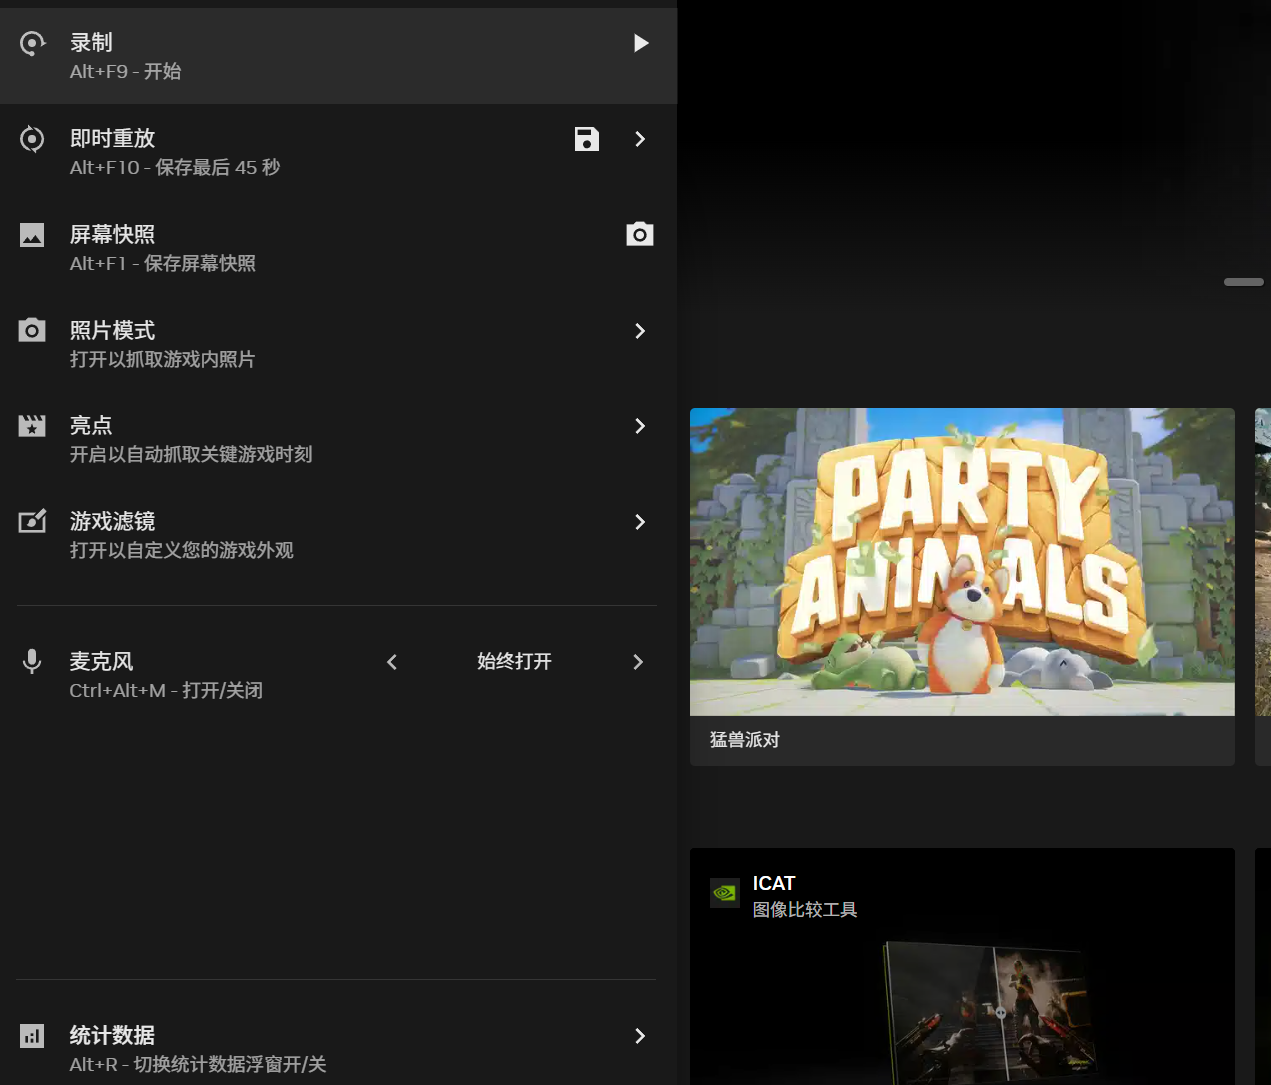Click the 打开以自定义您的游戏外观 description
The width and height of the screenshot is (1271, 1085).
point(181,551)
